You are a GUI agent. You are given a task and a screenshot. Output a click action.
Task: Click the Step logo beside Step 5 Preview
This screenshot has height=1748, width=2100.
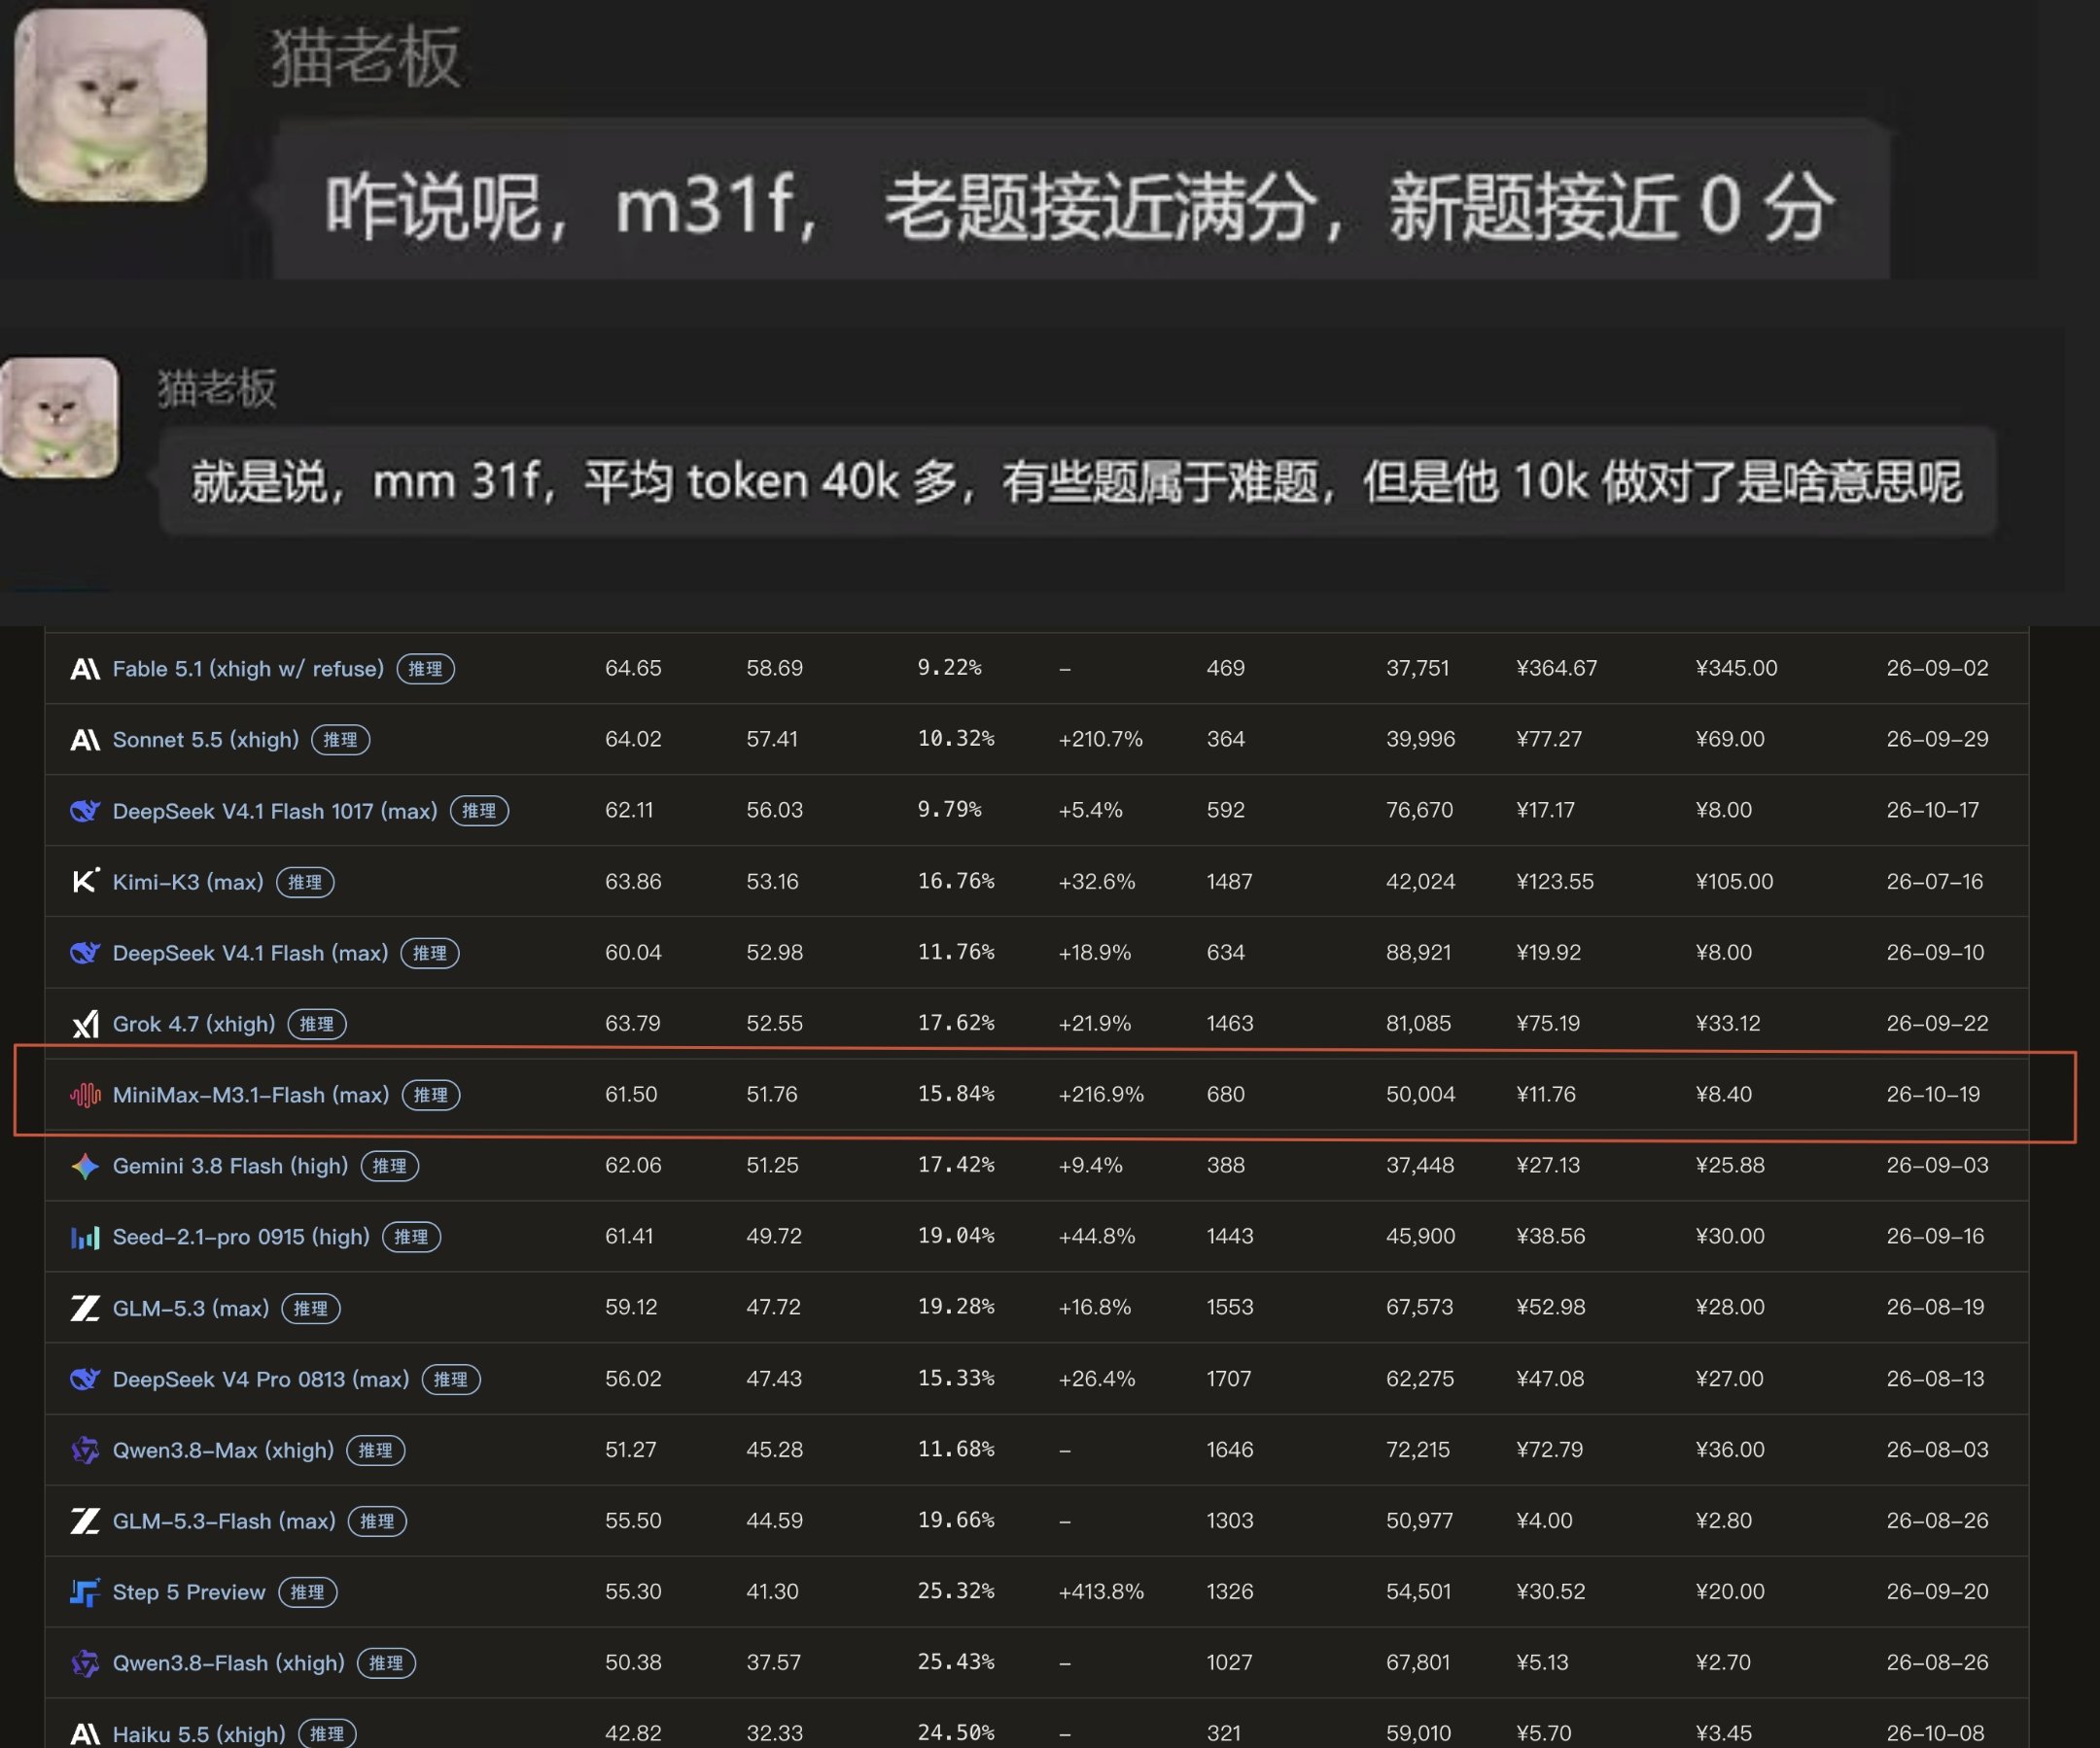[x=85, y=1592]
